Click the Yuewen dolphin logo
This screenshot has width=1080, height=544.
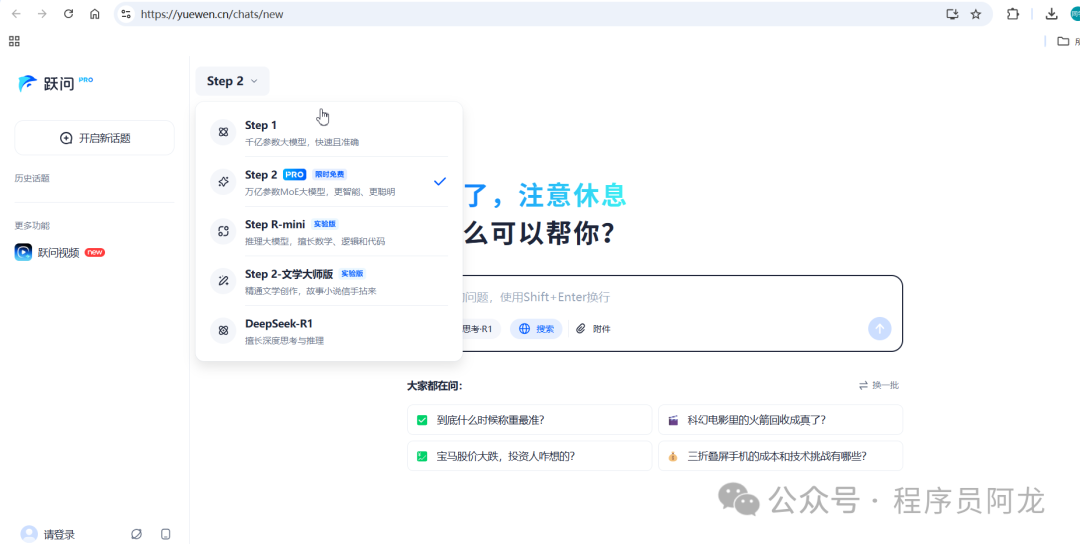click(x=28, y=83)
